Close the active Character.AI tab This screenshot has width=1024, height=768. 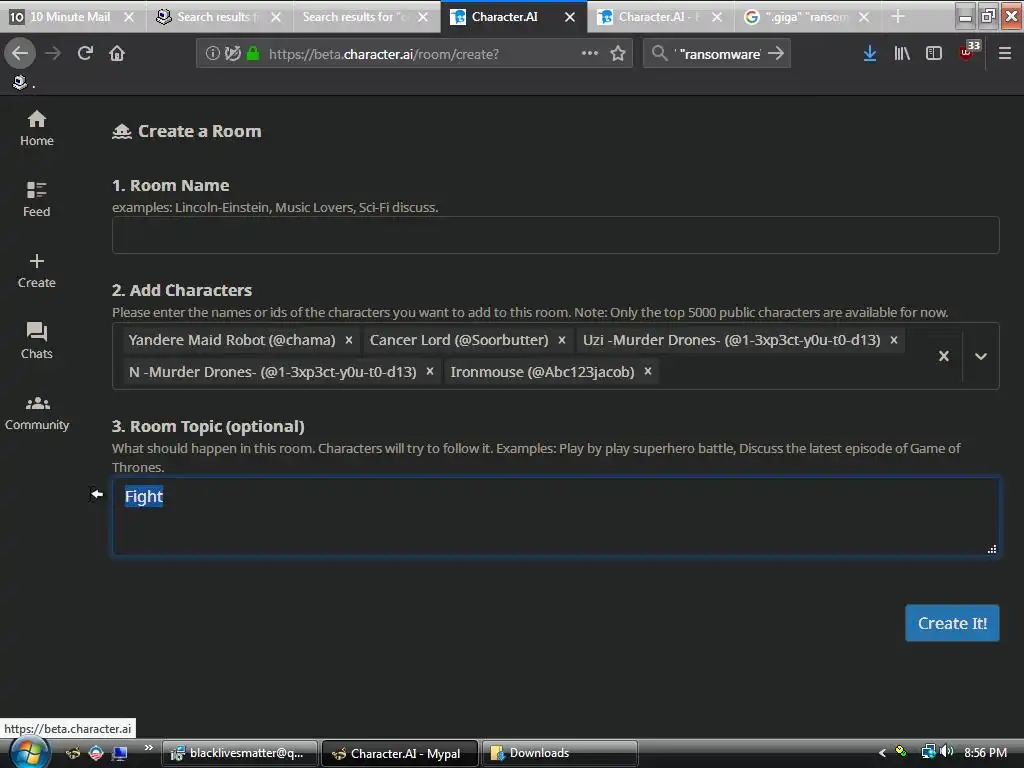(x=570, y=17)
